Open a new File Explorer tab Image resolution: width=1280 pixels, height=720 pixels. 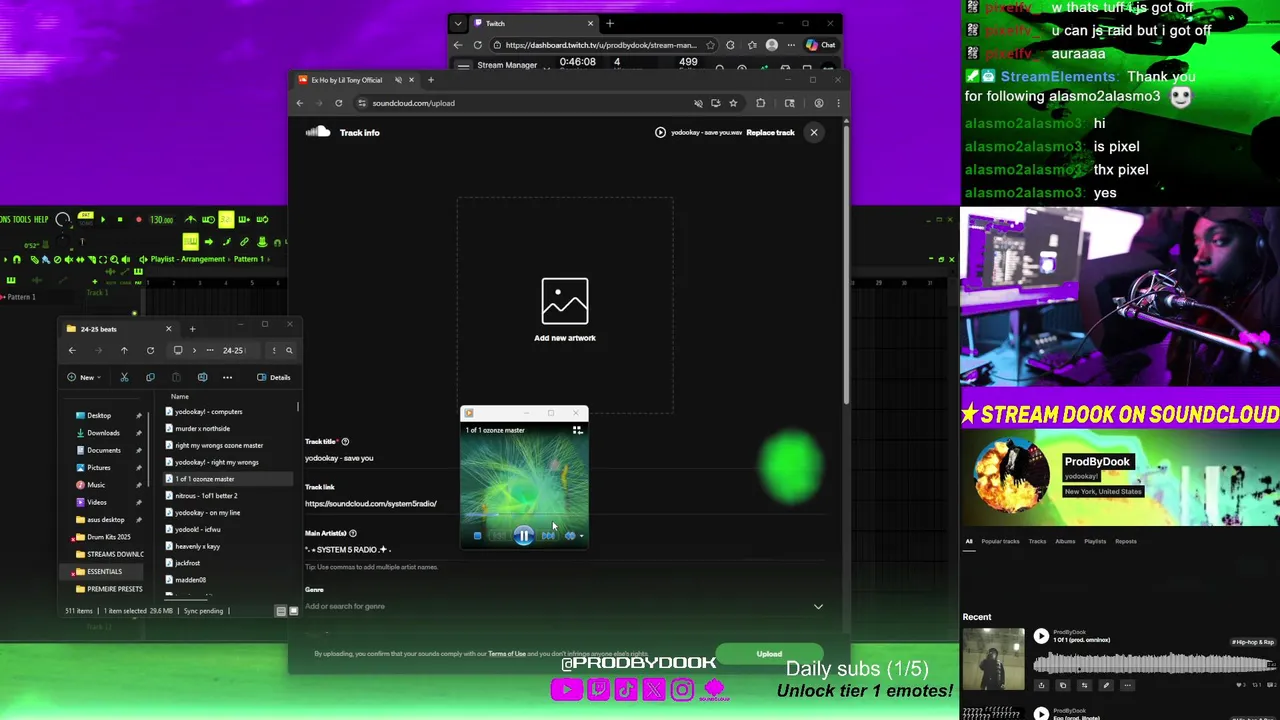click(x=192, y=329)
